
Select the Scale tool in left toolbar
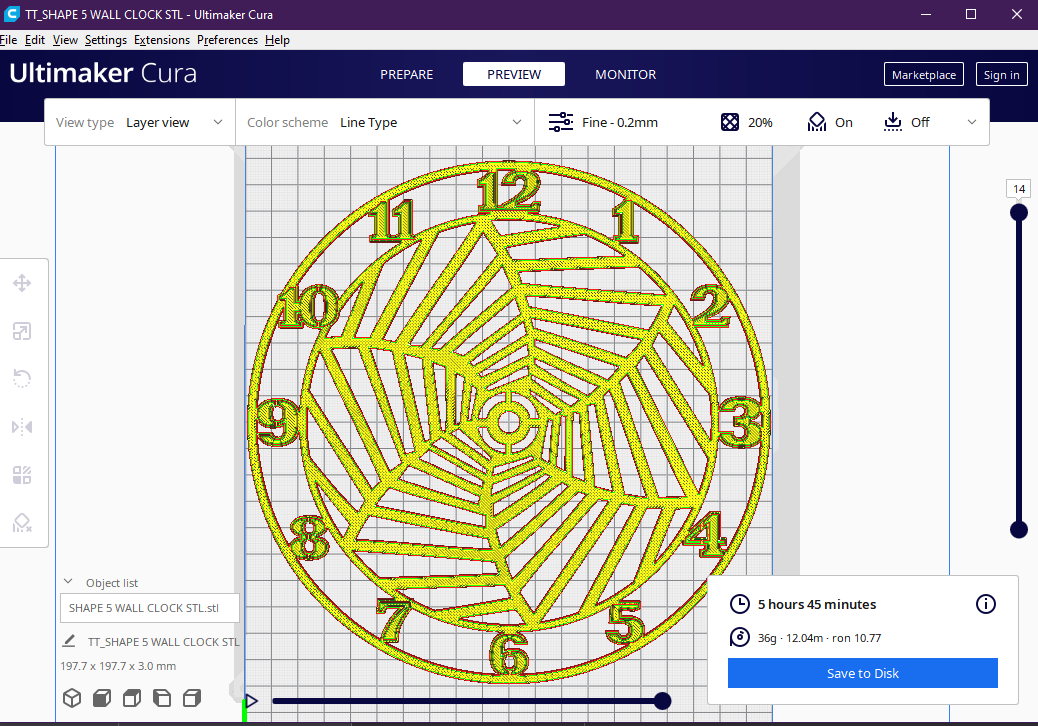pyautogui.click(x=22, y=331)
